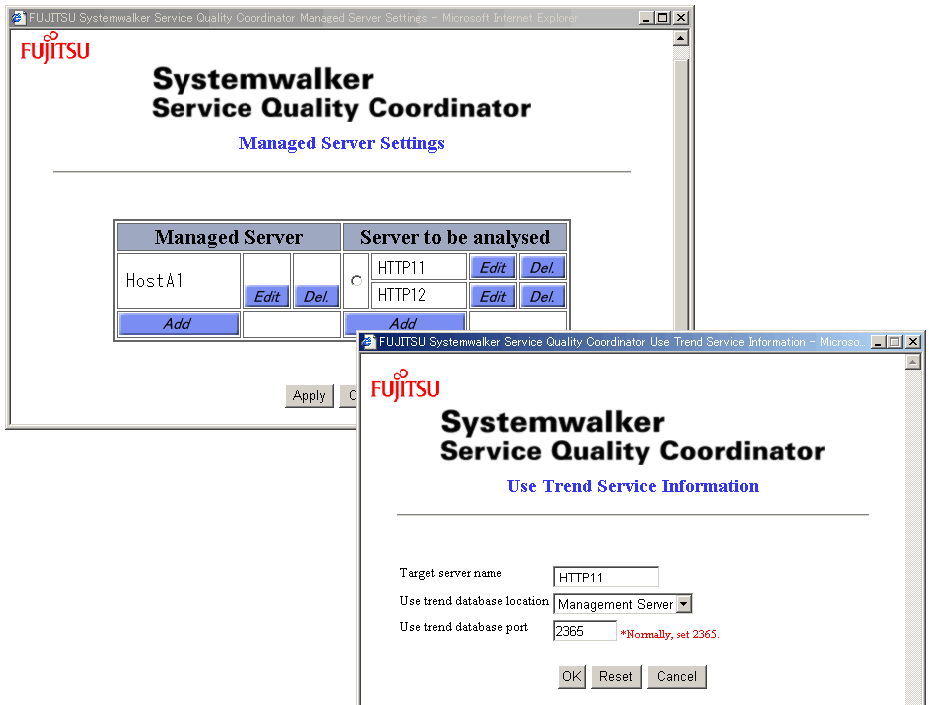Add a new managed server
This screenshot has height=705, width=929.
[178, 324]
